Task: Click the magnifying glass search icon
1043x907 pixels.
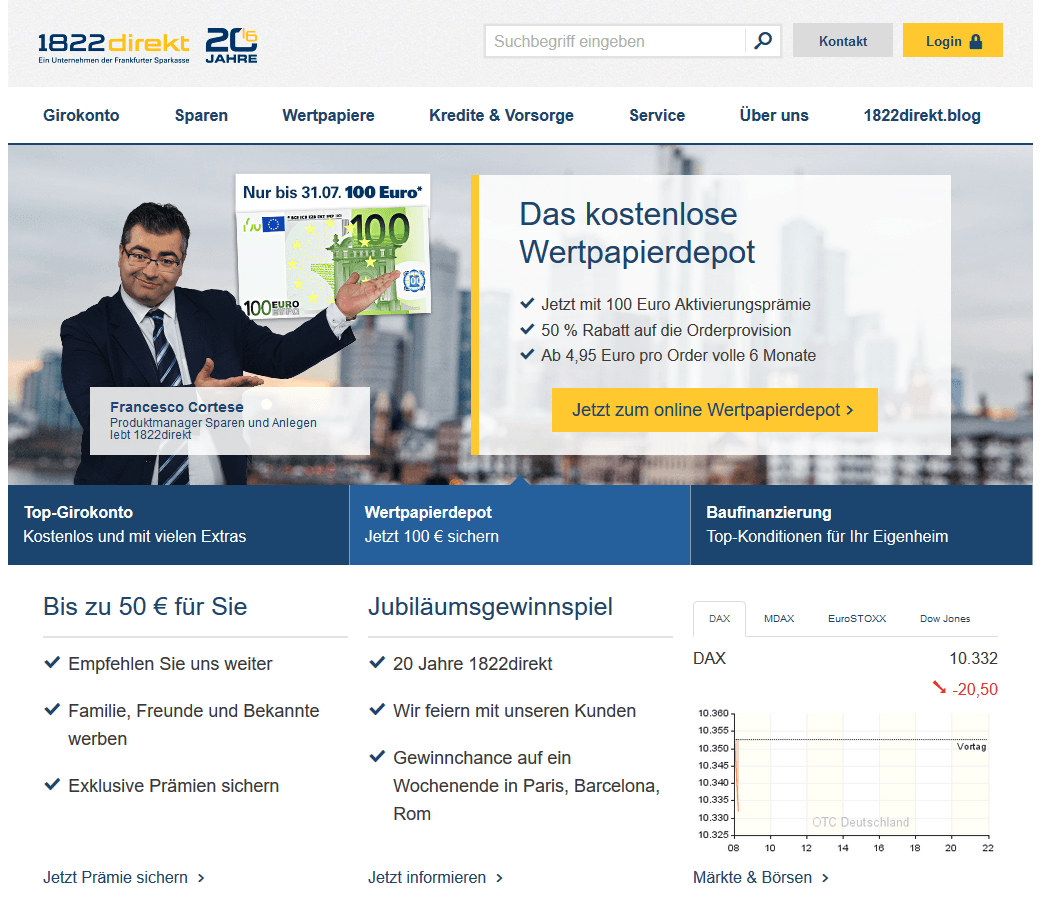Action: click(x=763, y=41)
